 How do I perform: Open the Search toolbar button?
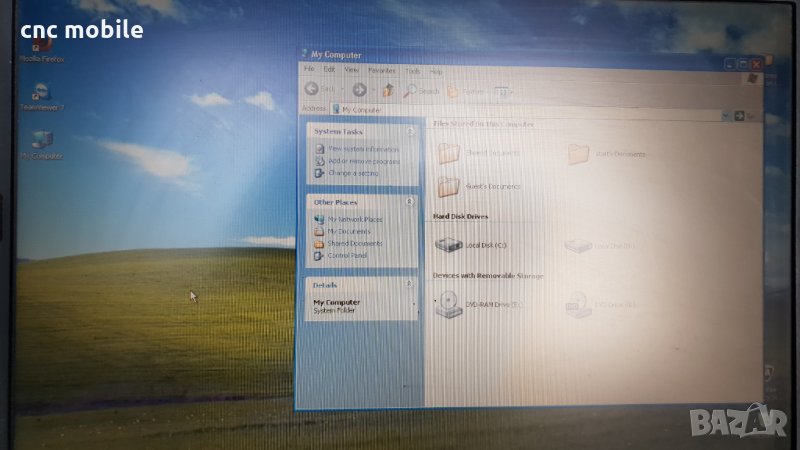pyautogui.click(x=422, y=91)
